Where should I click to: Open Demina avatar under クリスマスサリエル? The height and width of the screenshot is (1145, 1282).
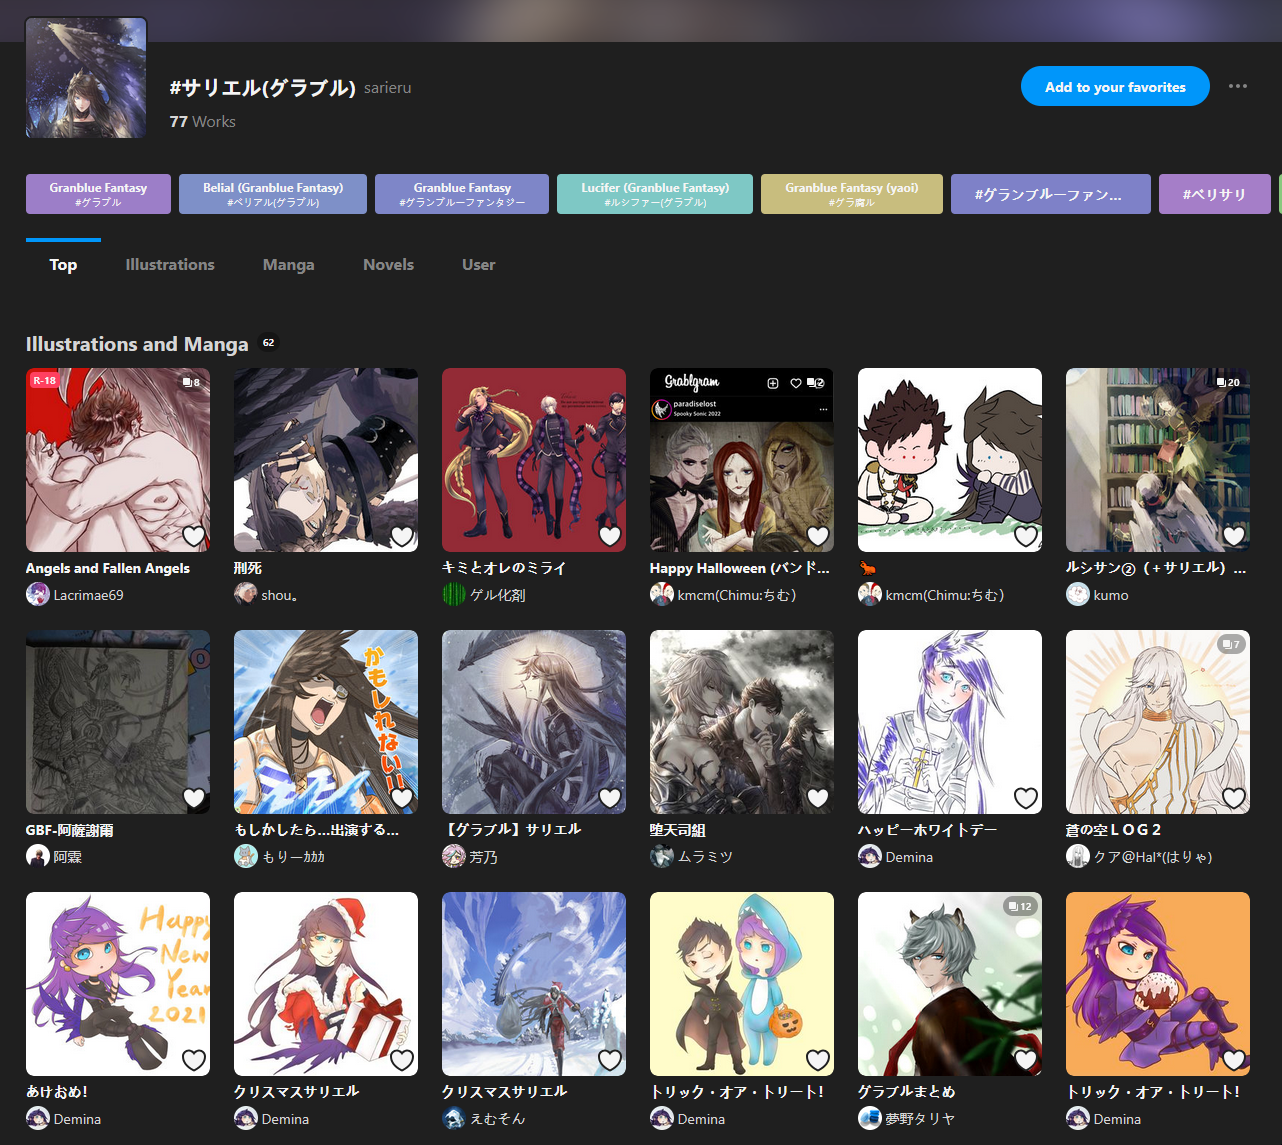tap(246, 1119)
